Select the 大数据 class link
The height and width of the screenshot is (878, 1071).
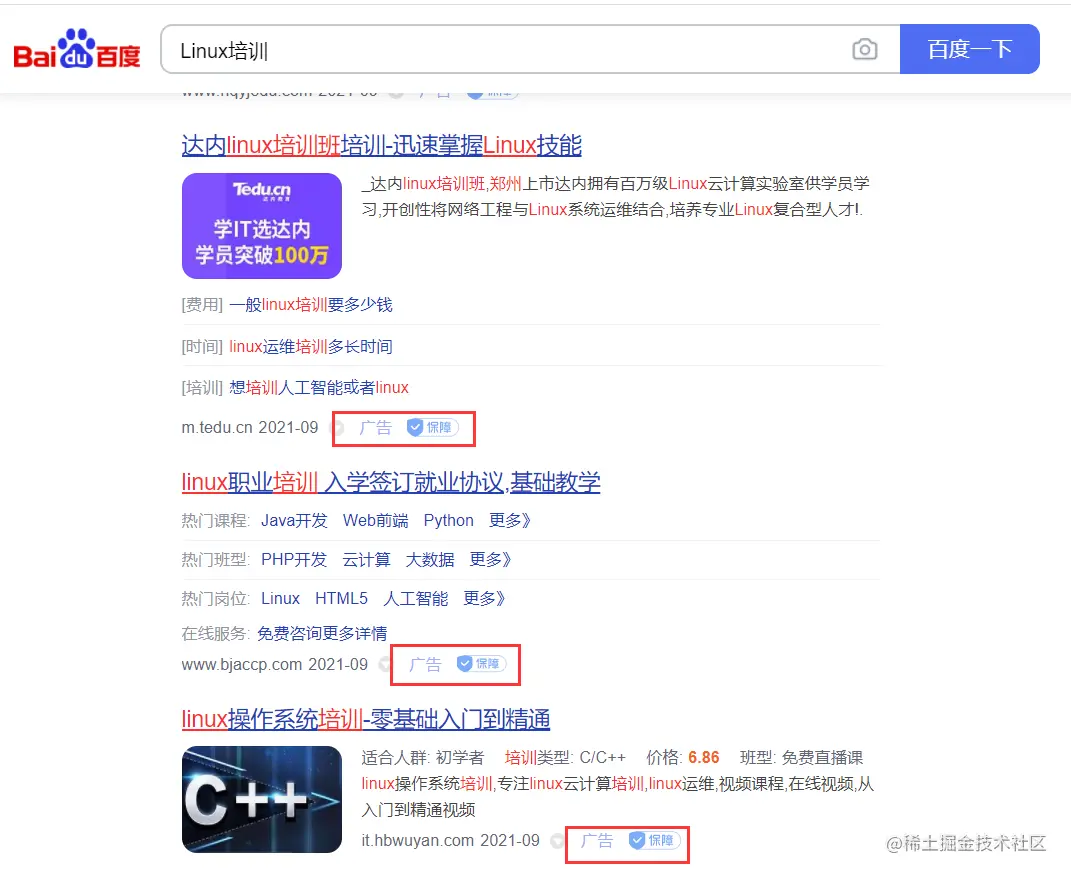tap(430, 560)
